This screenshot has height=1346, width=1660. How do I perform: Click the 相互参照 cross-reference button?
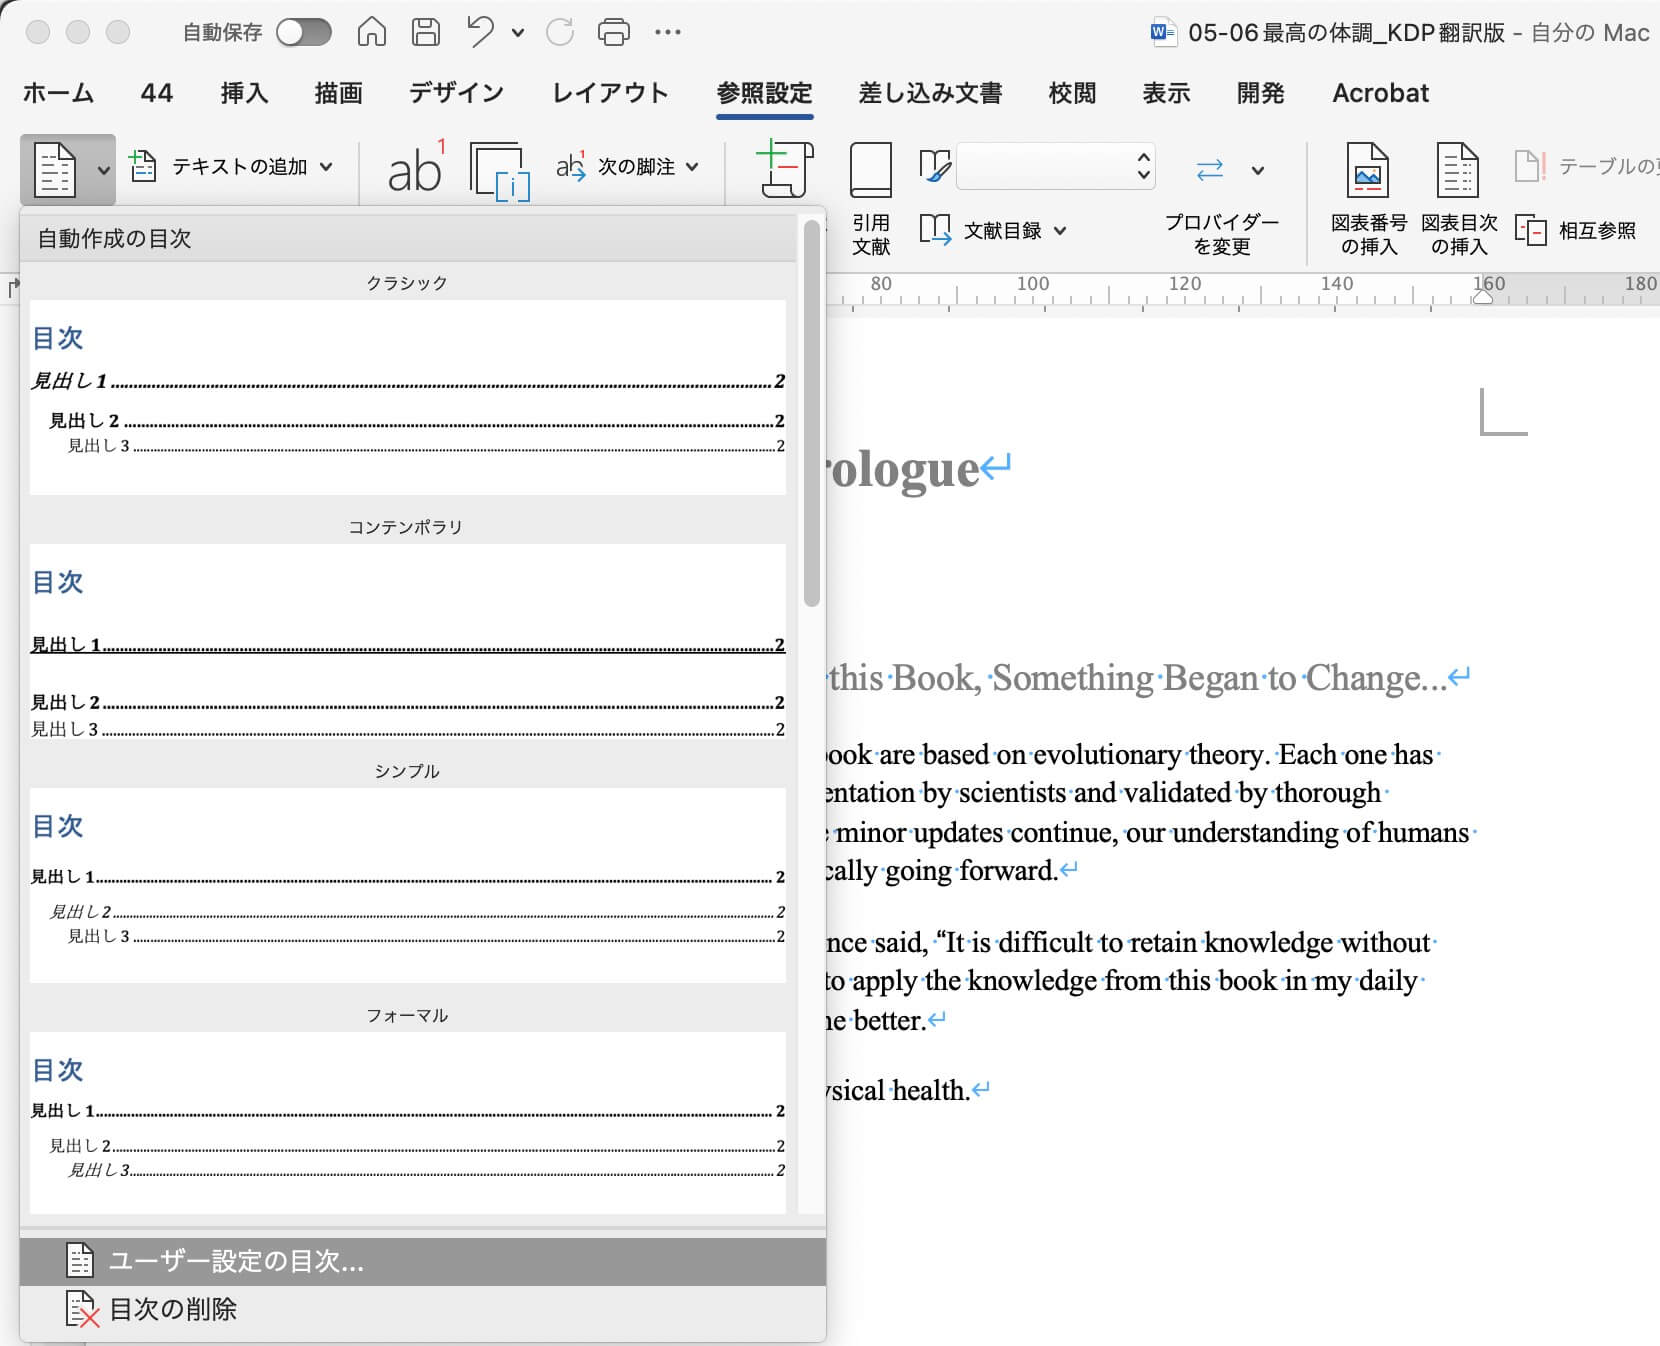pyautogui.click(x=1577, y=231)
